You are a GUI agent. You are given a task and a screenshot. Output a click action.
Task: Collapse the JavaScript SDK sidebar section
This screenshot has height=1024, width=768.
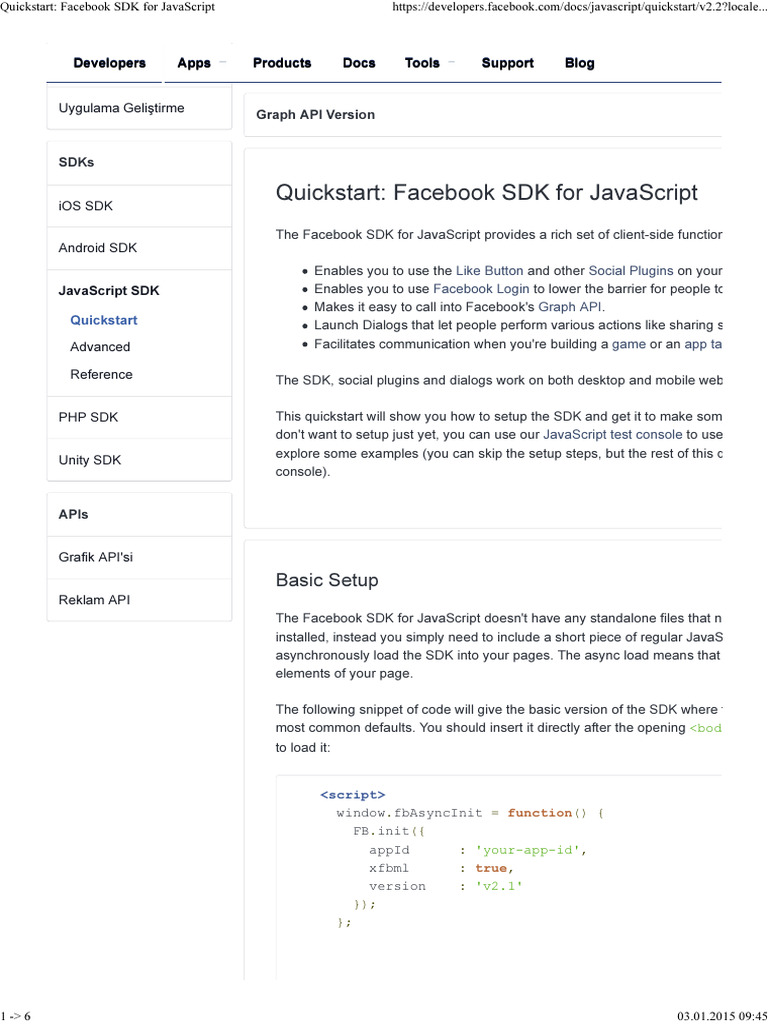pyautogui.click(x=109, y=291)
